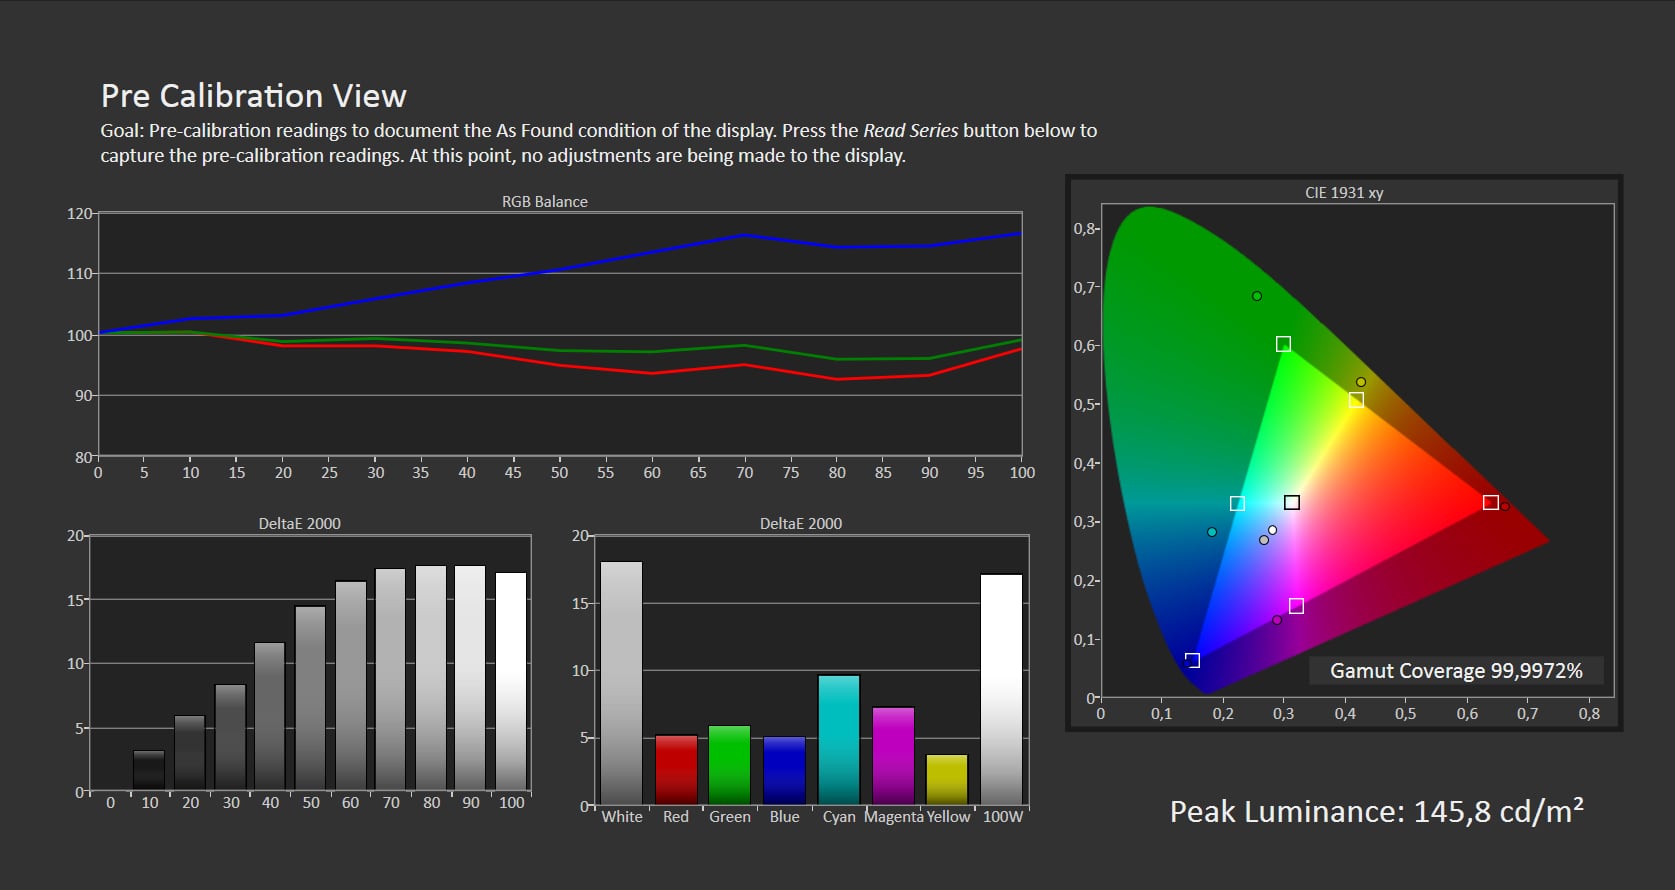Select the red primary target square marker
Viewport: 1675px width, 890px height.
pyautogui.click(x=1490, y=502)
